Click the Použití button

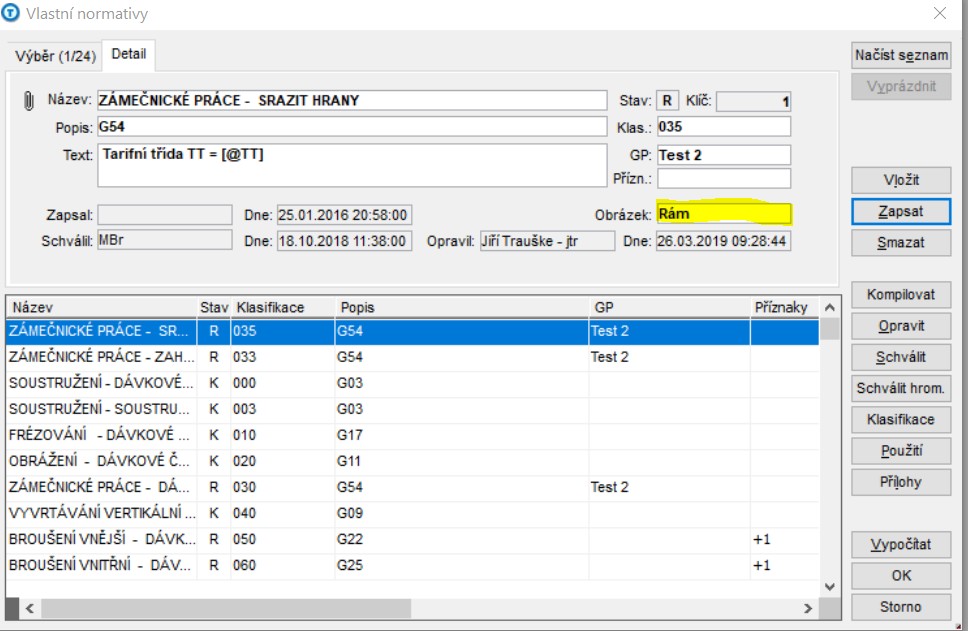point(901,451)
